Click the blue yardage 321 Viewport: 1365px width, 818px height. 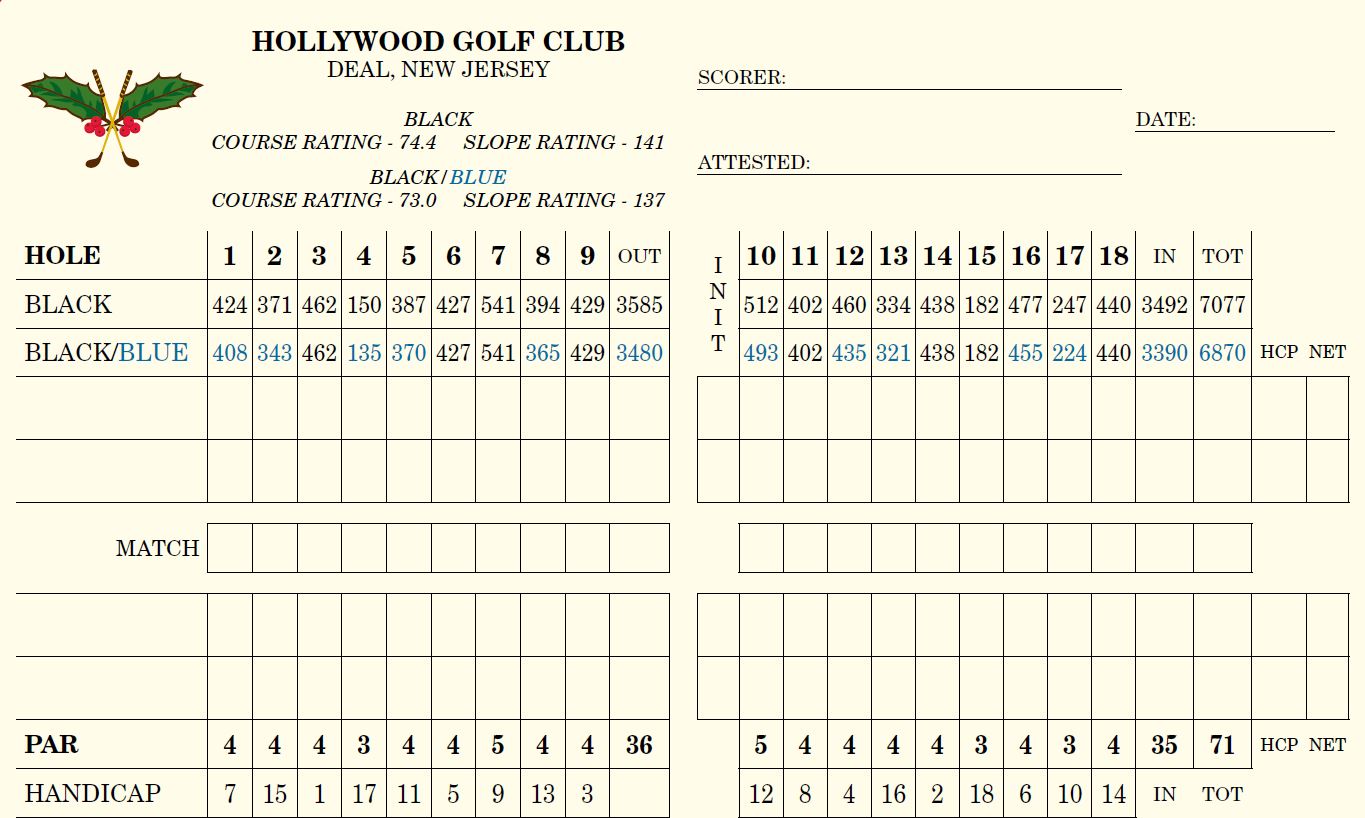[893, 353]
